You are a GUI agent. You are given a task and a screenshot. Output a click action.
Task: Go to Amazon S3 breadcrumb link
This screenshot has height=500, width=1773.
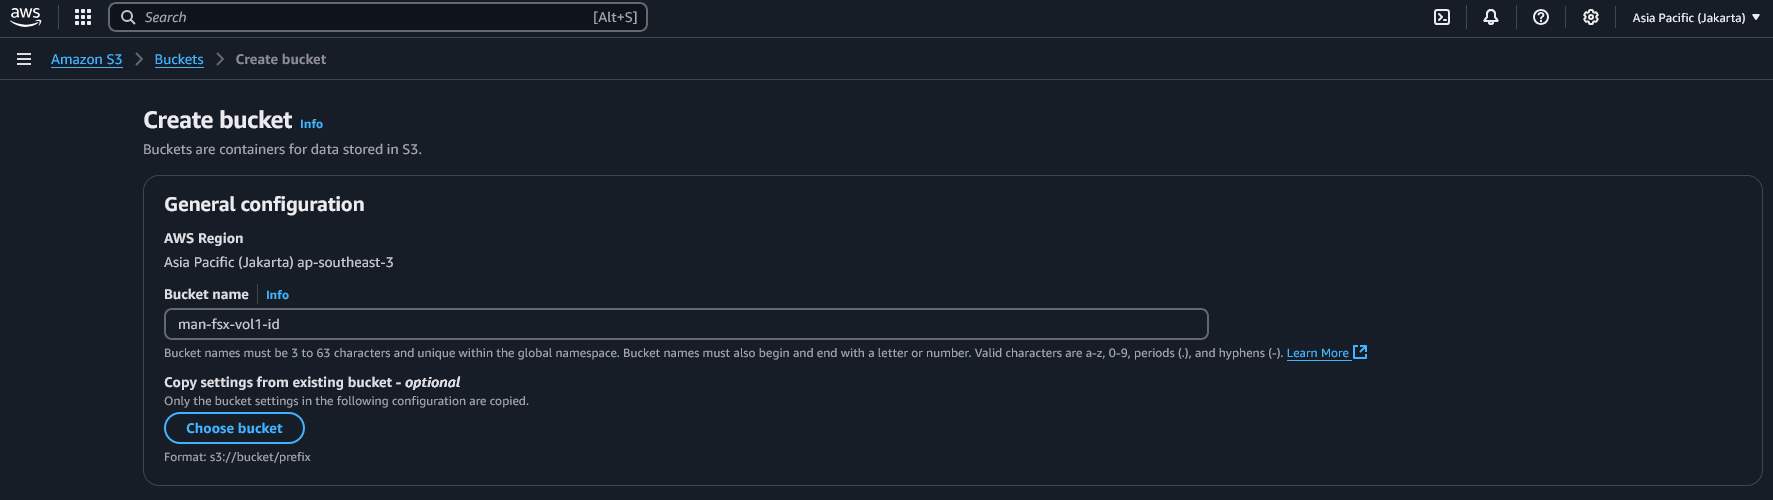(x=87, y=59)
